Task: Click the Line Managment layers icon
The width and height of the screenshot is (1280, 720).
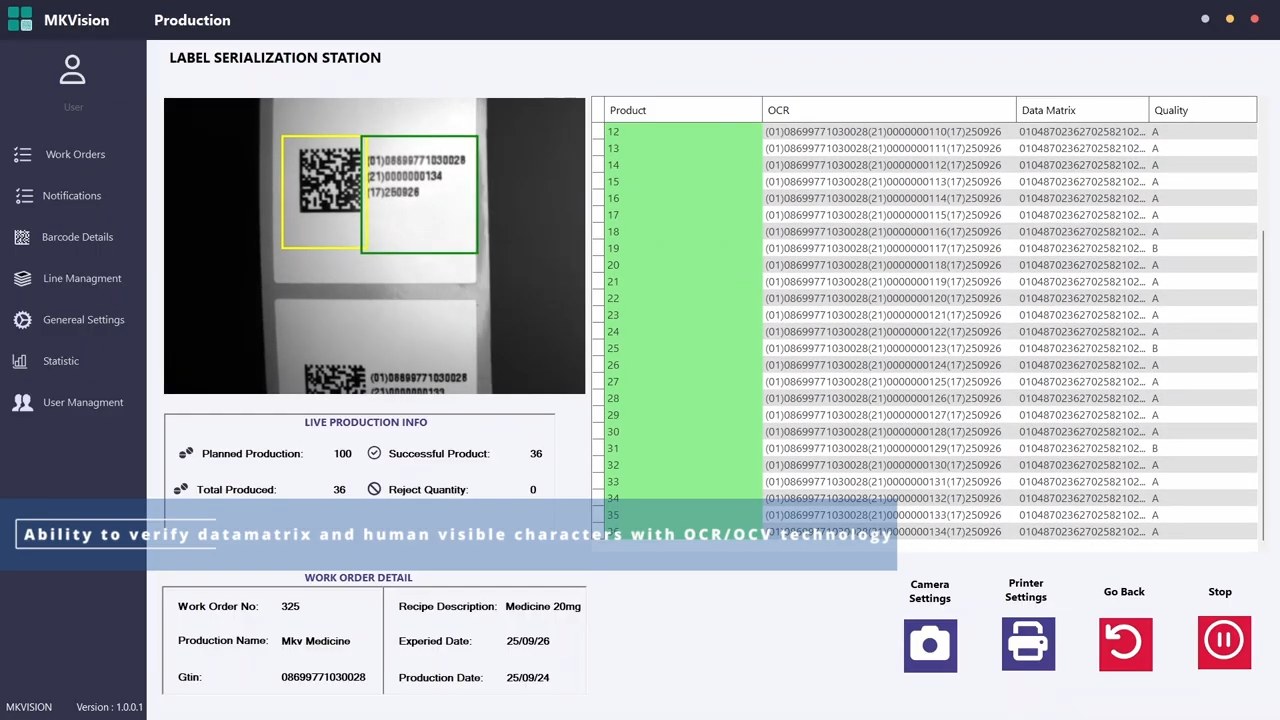Action: click(22, 279)
